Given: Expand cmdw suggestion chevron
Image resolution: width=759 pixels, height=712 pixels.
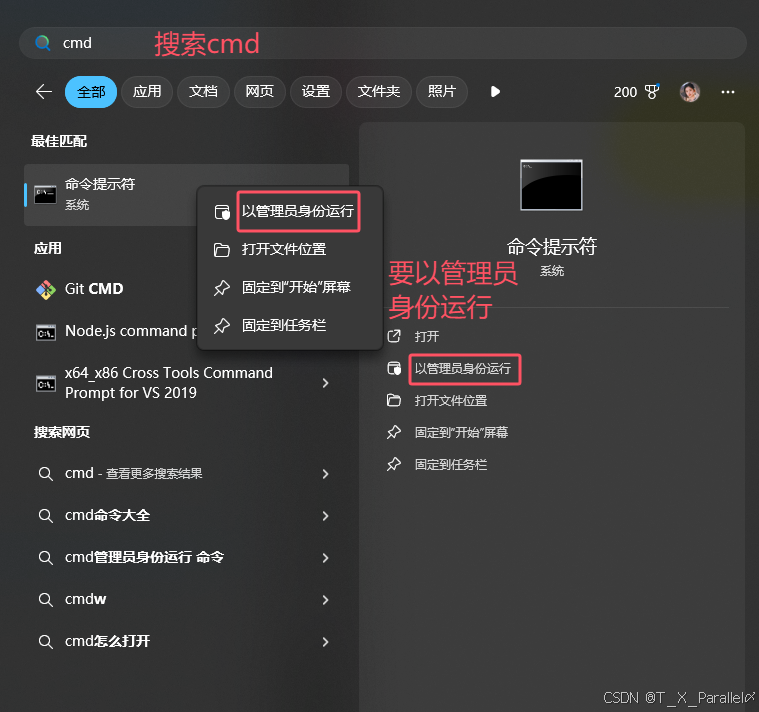Looking at the screenshot, I should coord(326,600).
